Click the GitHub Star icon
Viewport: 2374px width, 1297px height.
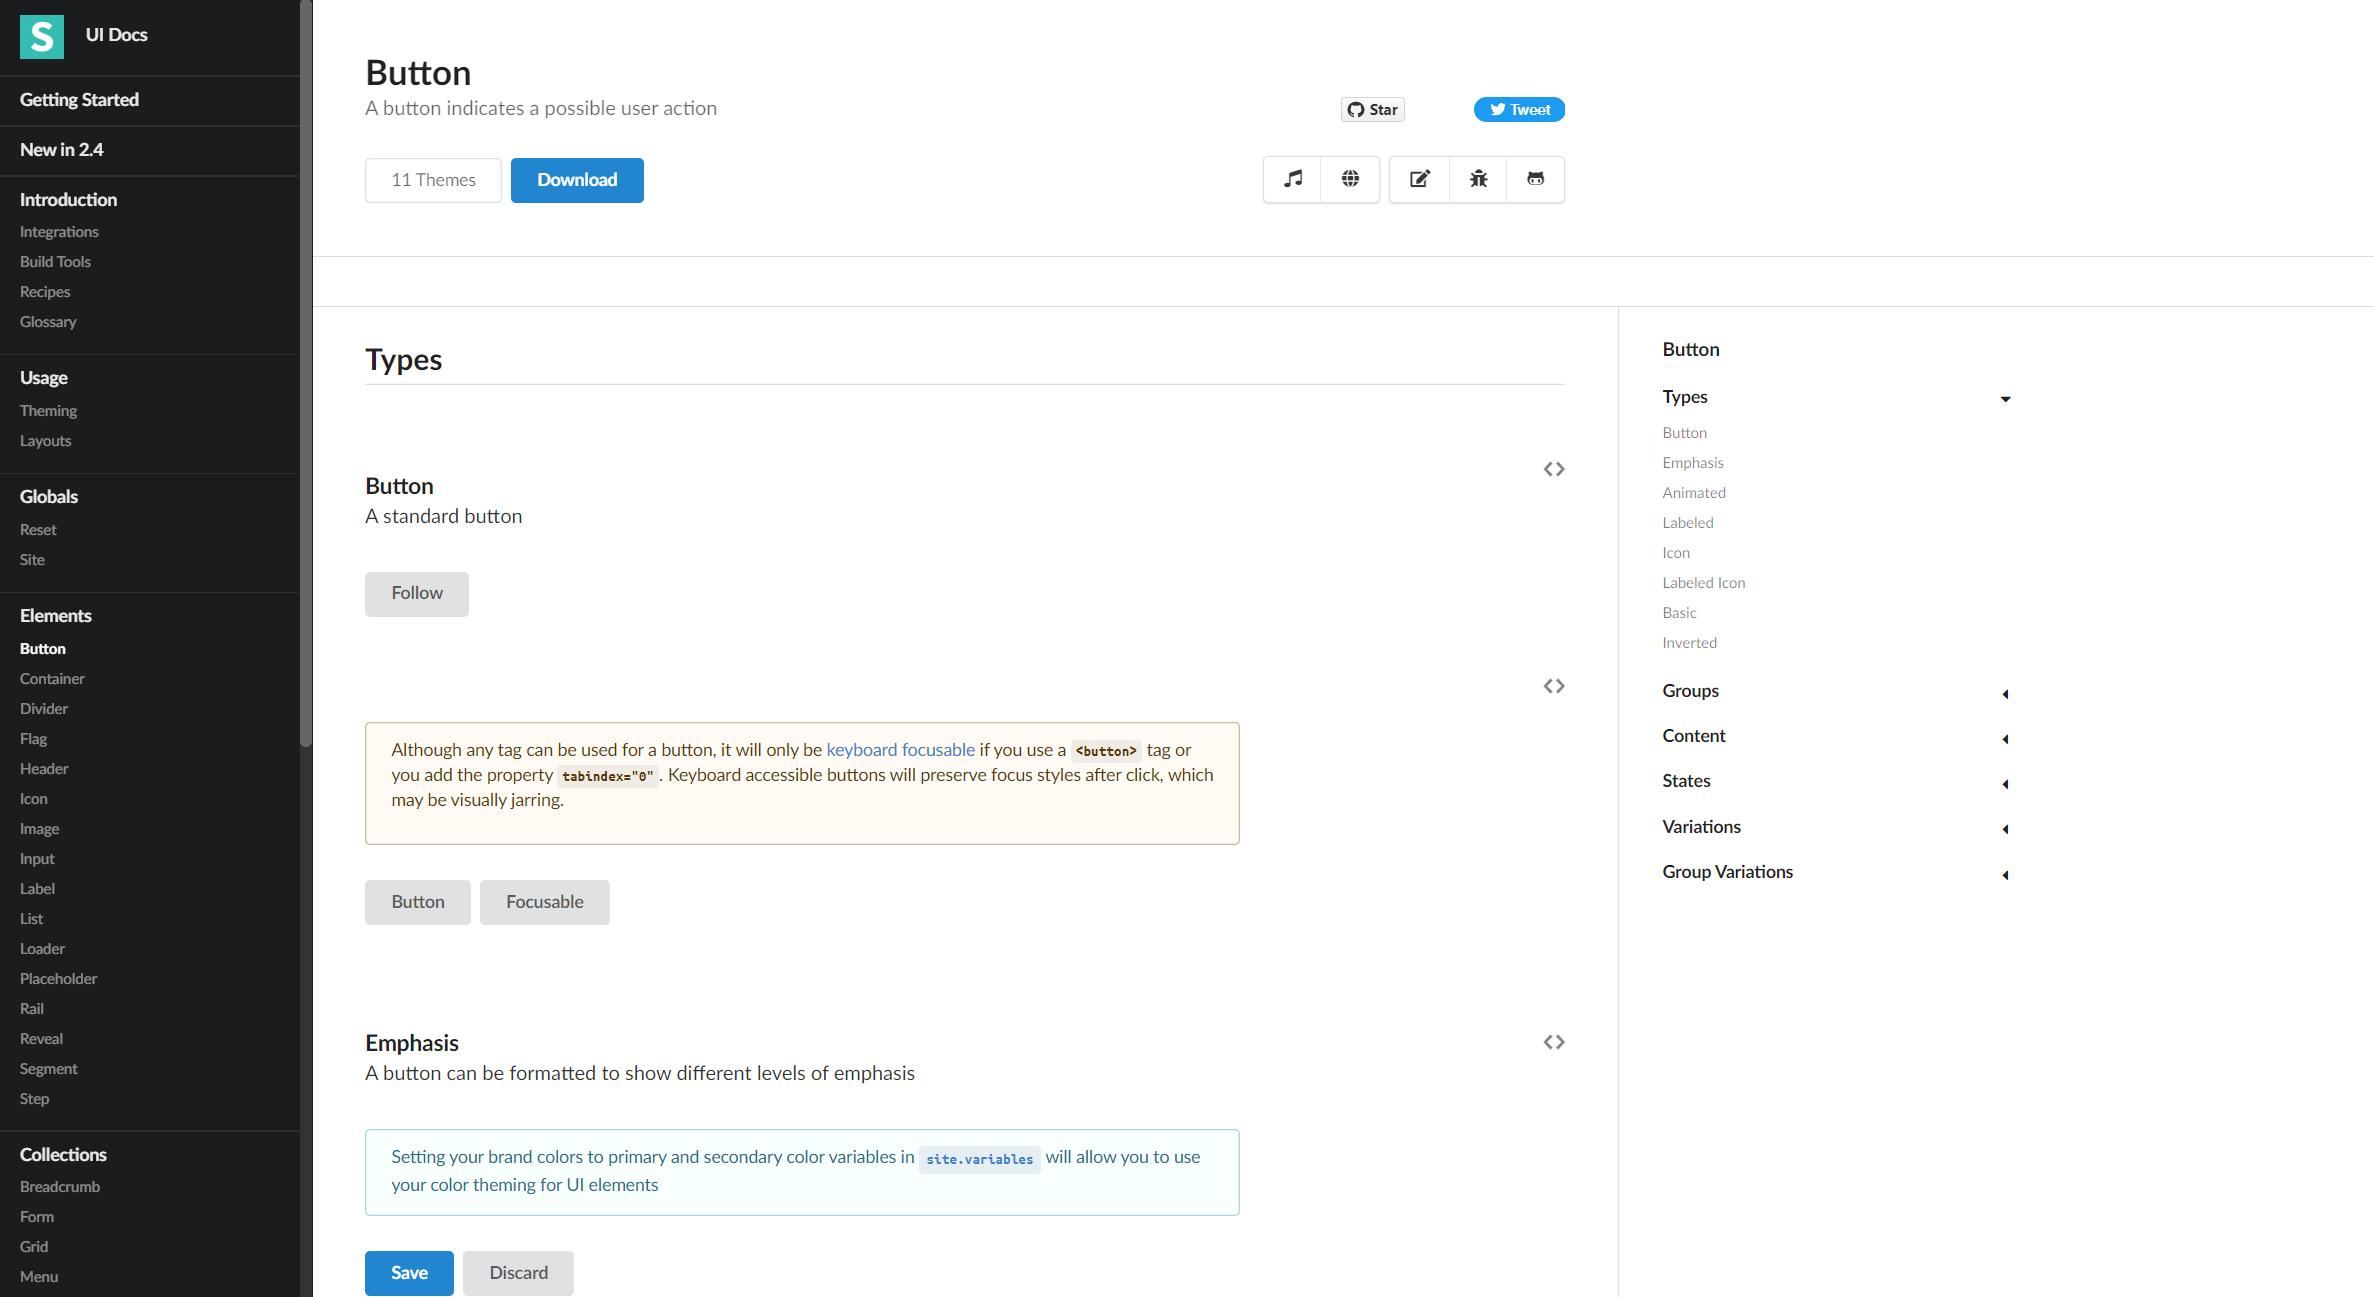pos(1356,109)
